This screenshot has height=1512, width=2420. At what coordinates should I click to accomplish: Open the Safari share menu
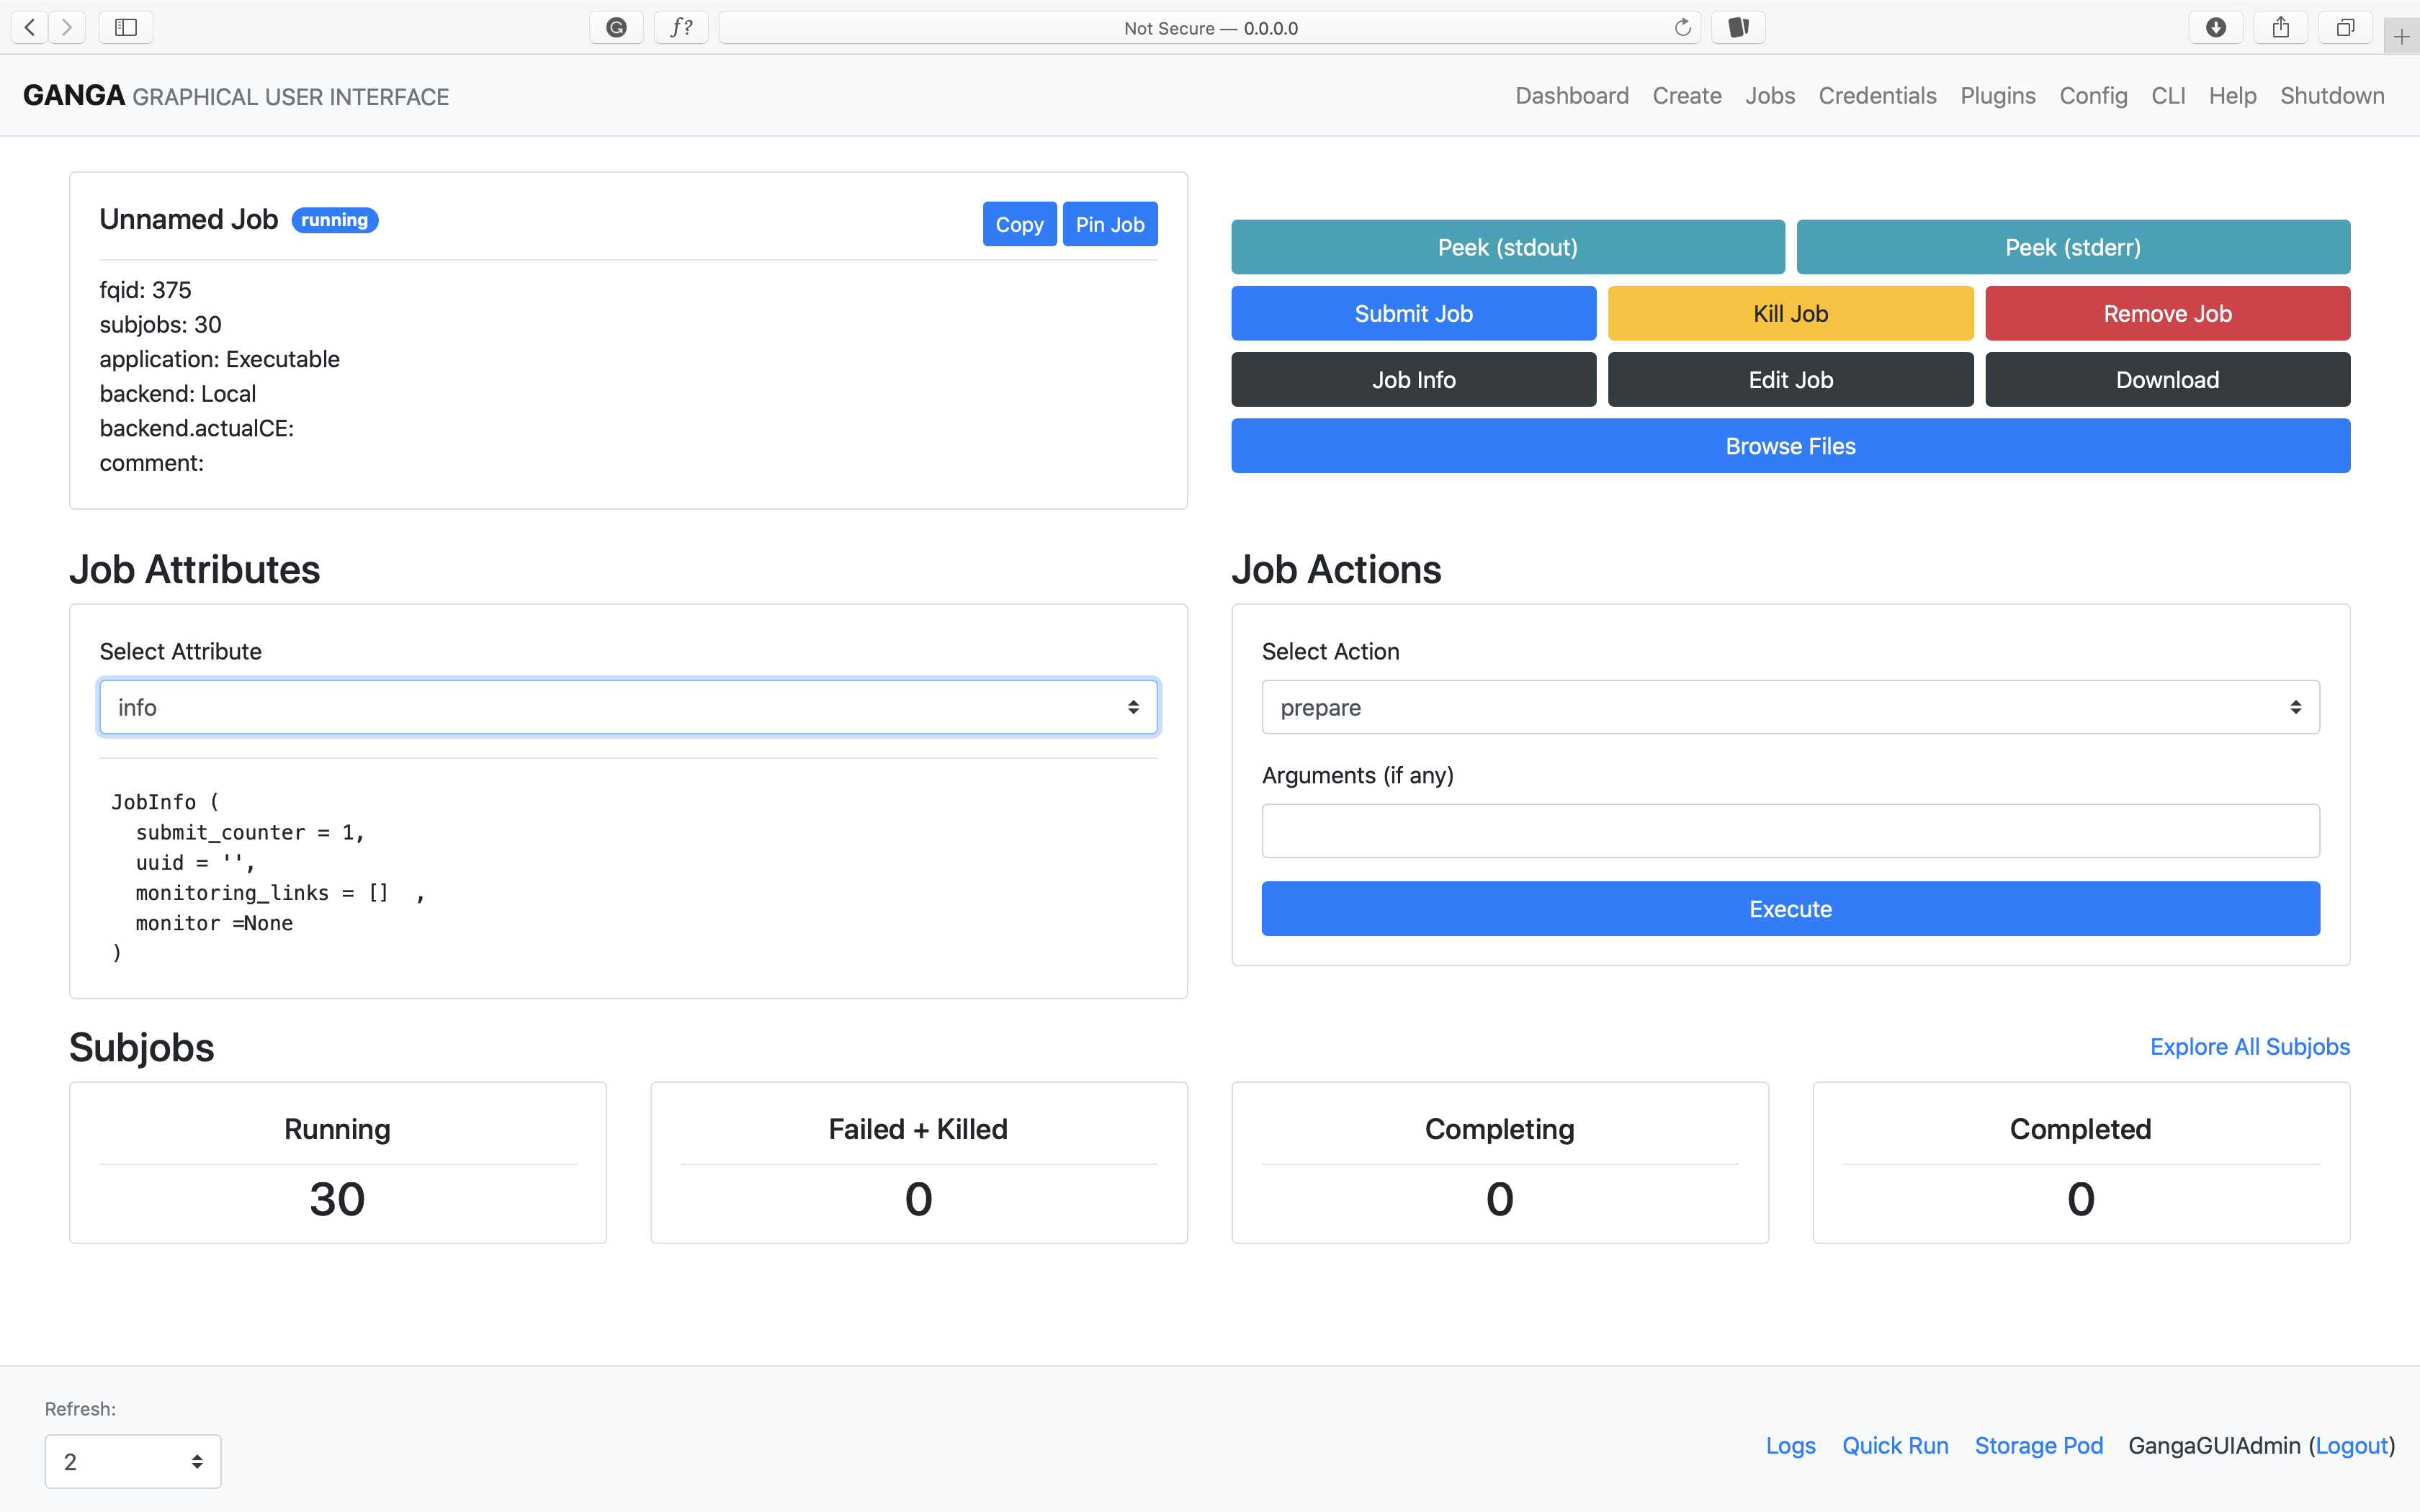2281,27
